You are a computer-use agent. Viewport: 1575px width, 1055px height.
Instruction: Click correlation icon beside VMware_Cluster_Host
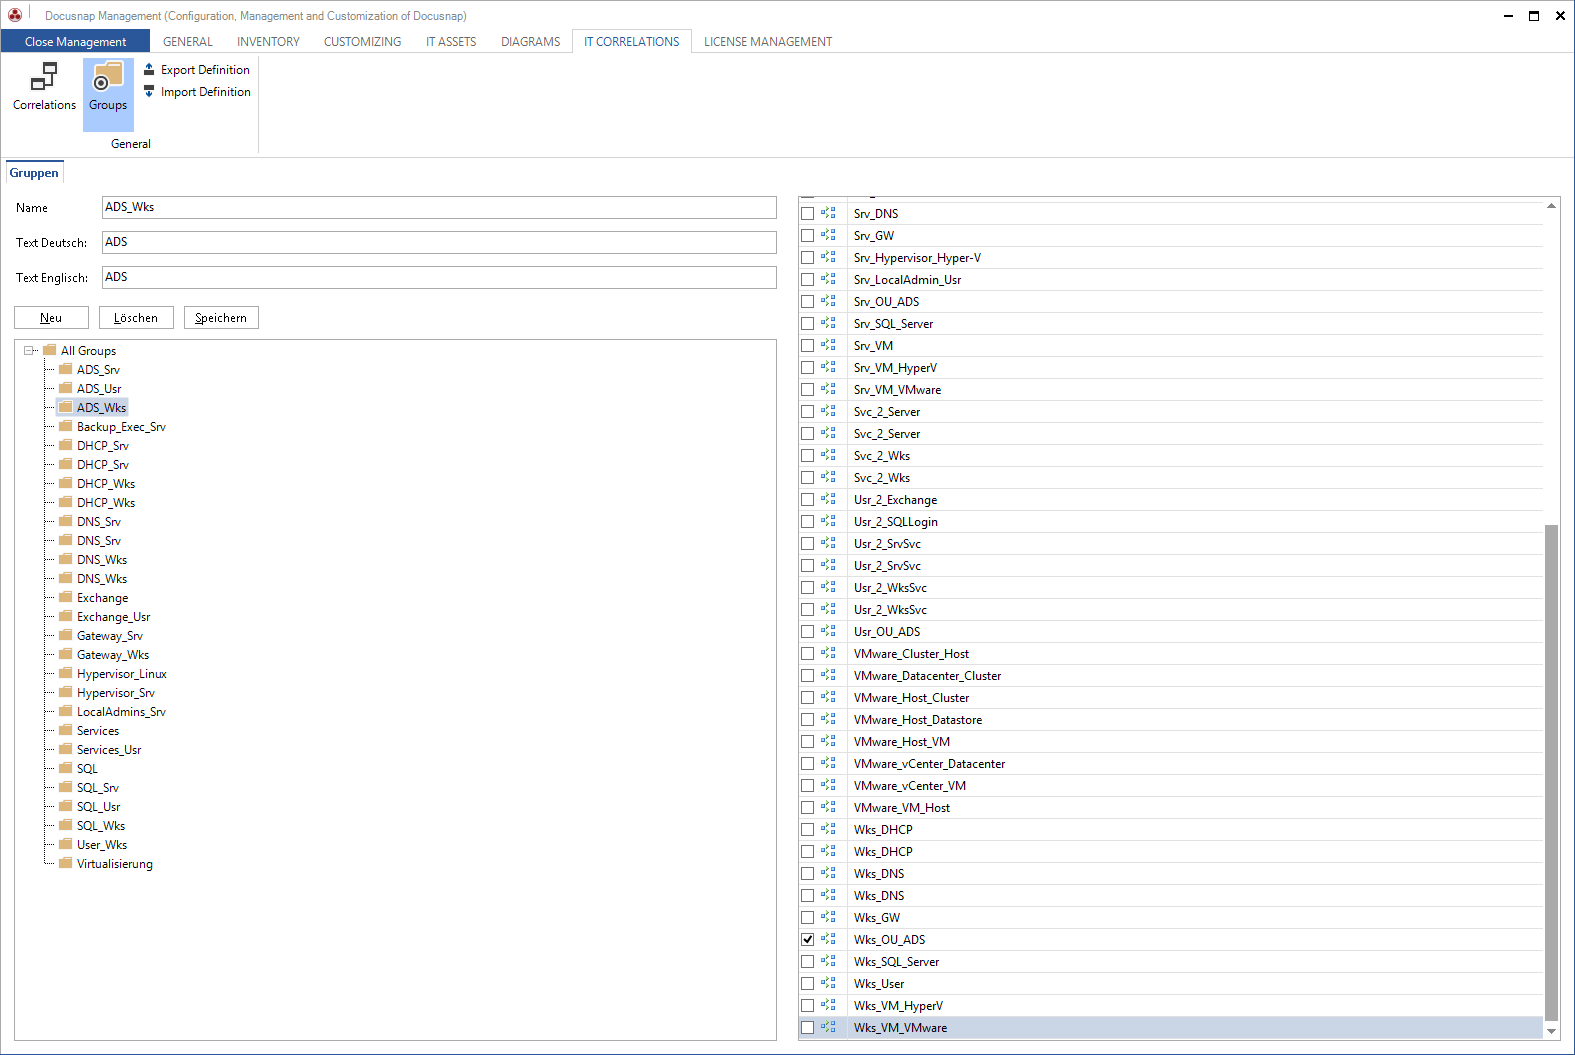[828, 653]
